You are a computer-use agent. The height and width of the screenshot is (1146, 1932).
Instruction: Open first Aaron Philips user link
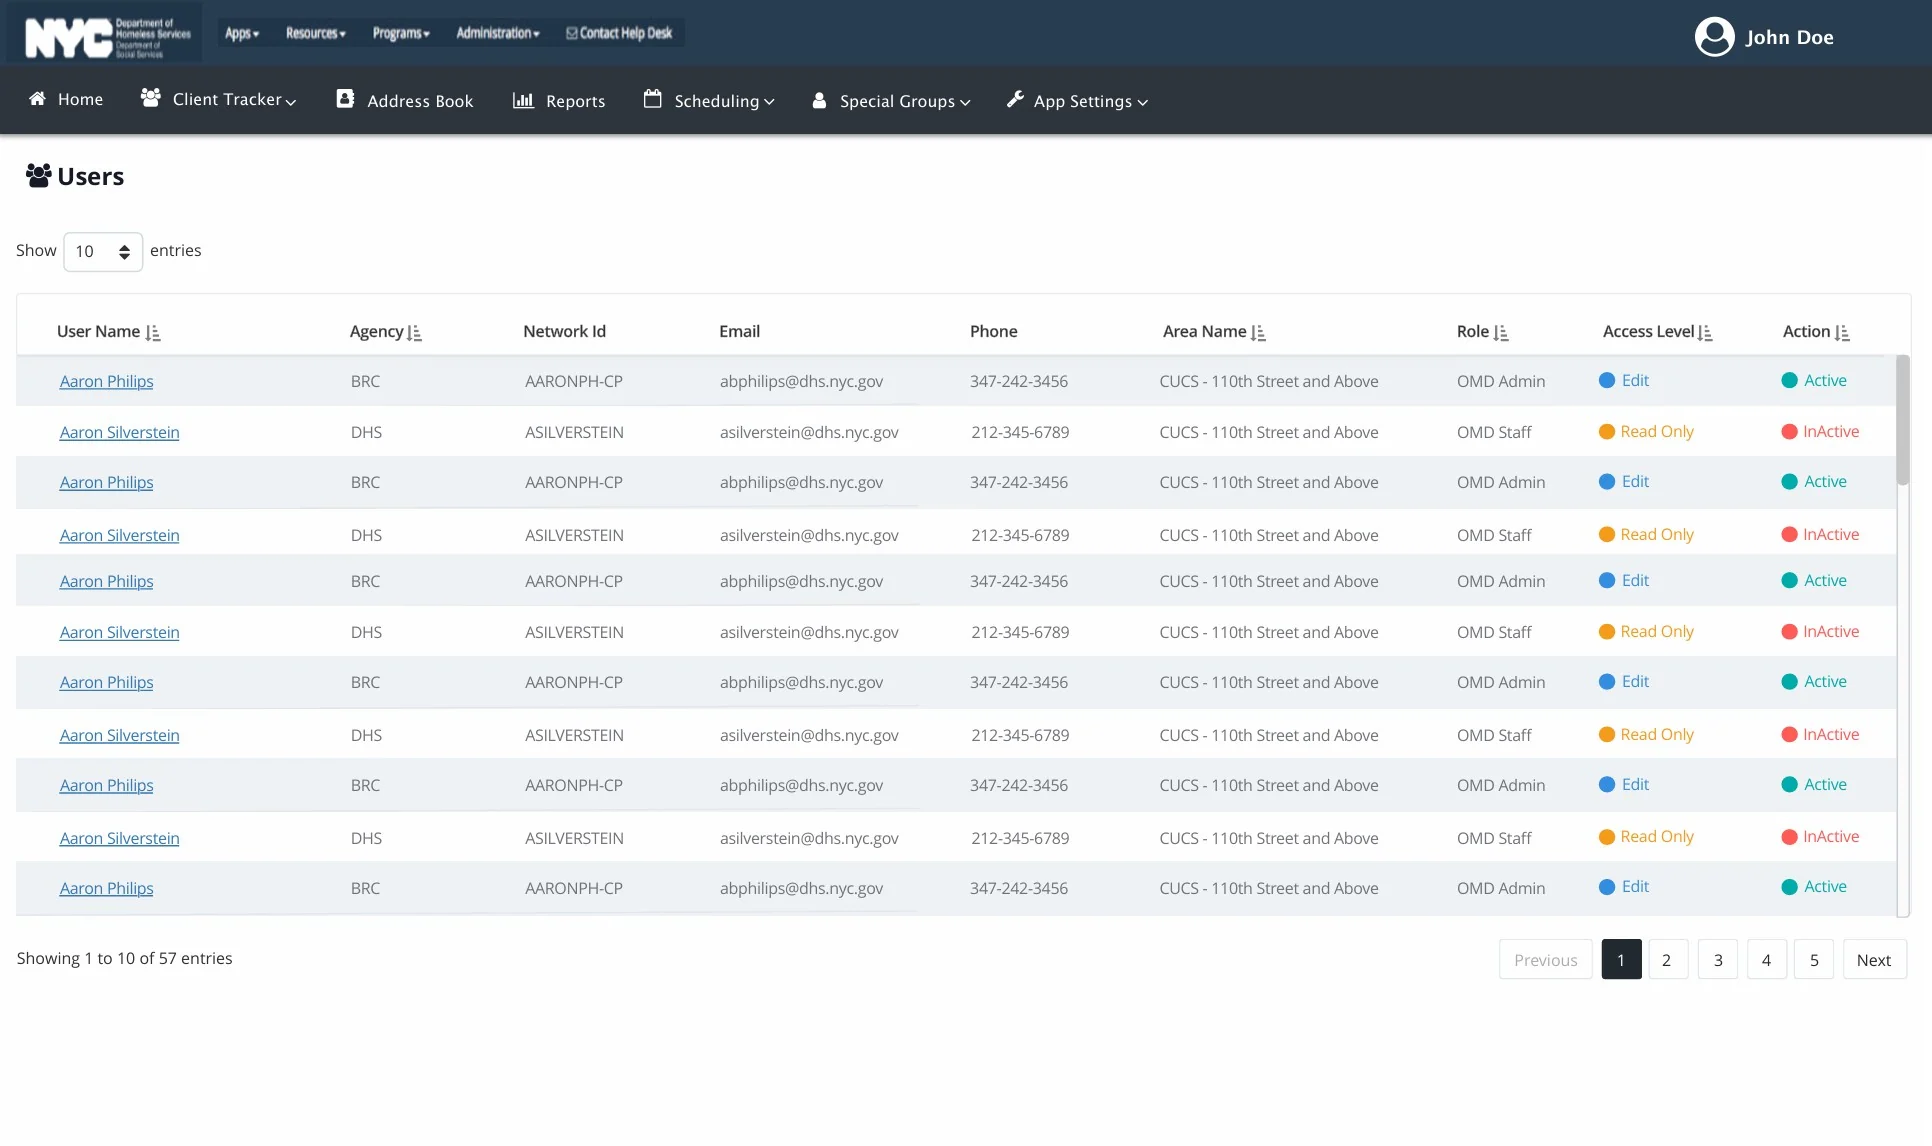point(106,381)
